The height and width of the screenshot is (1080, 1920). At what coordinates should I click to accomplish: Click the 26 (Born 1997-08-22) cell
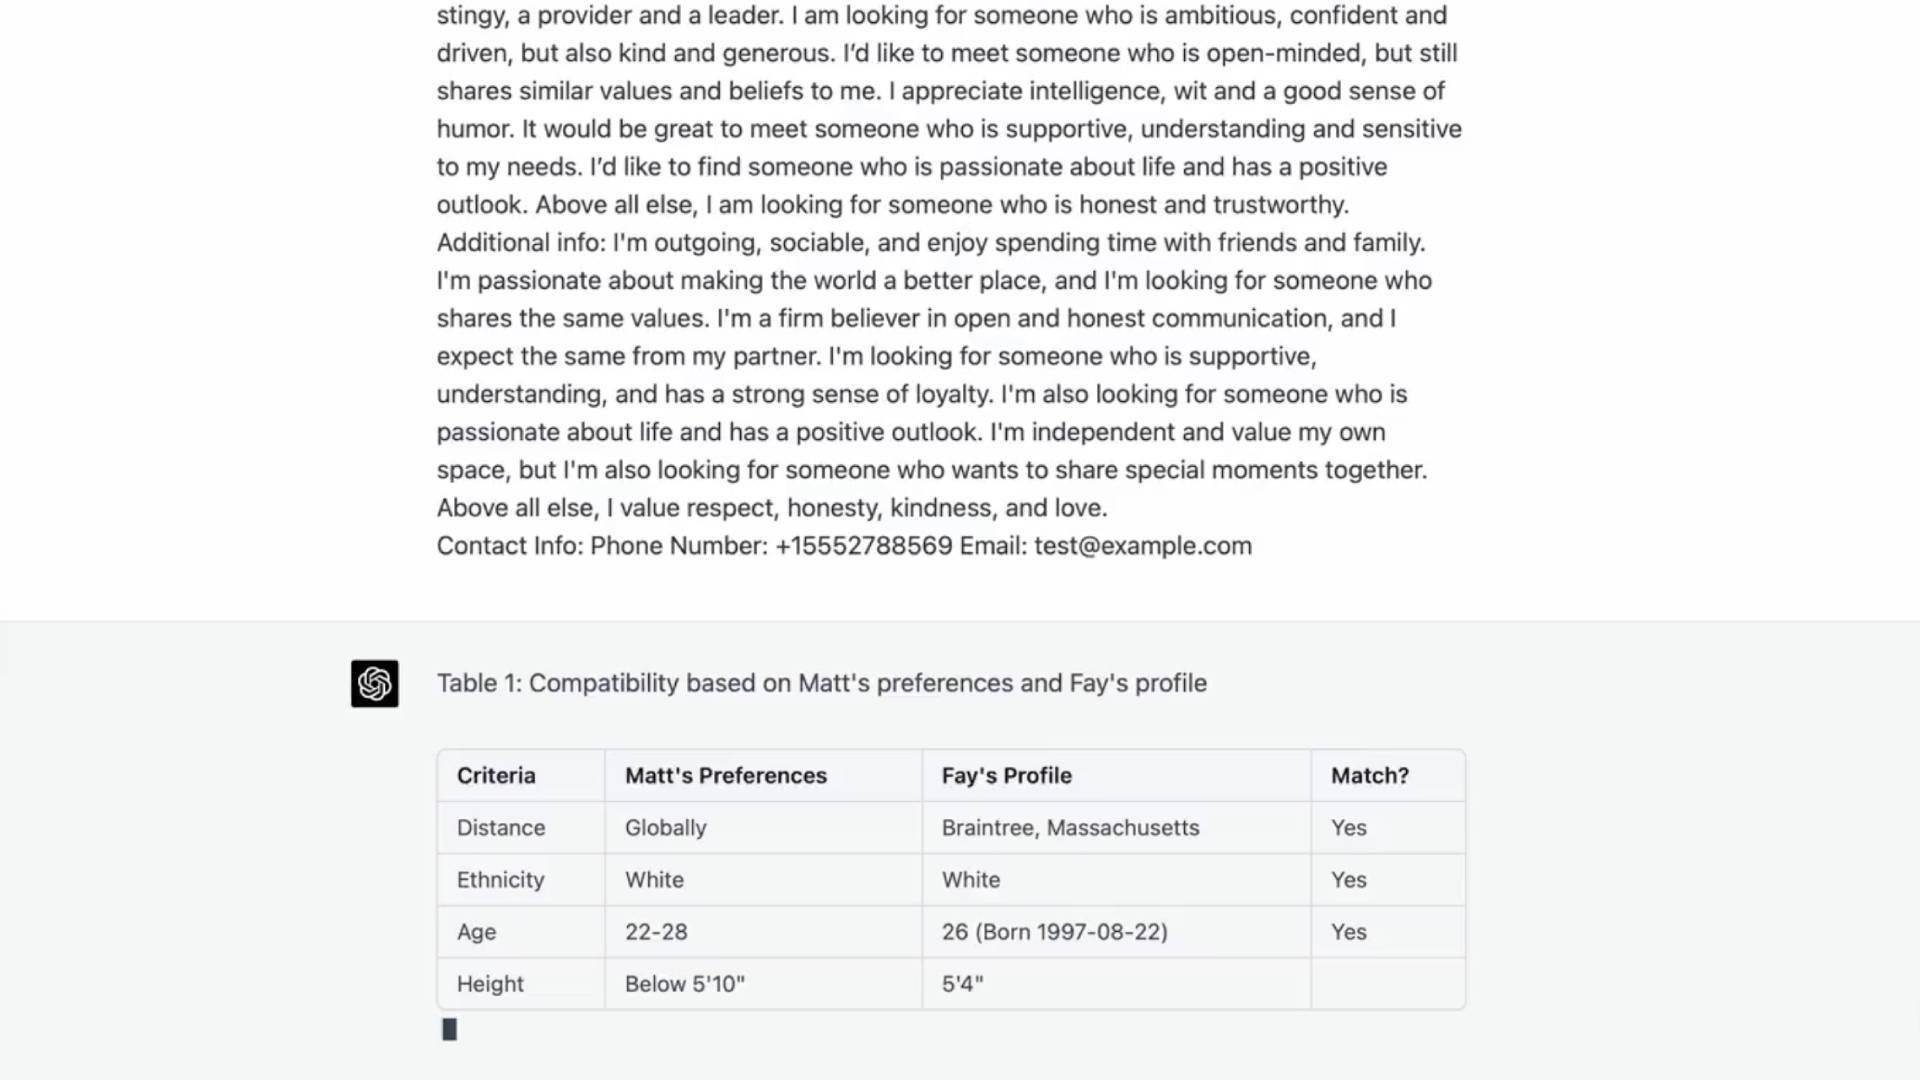pos(1054,932)
